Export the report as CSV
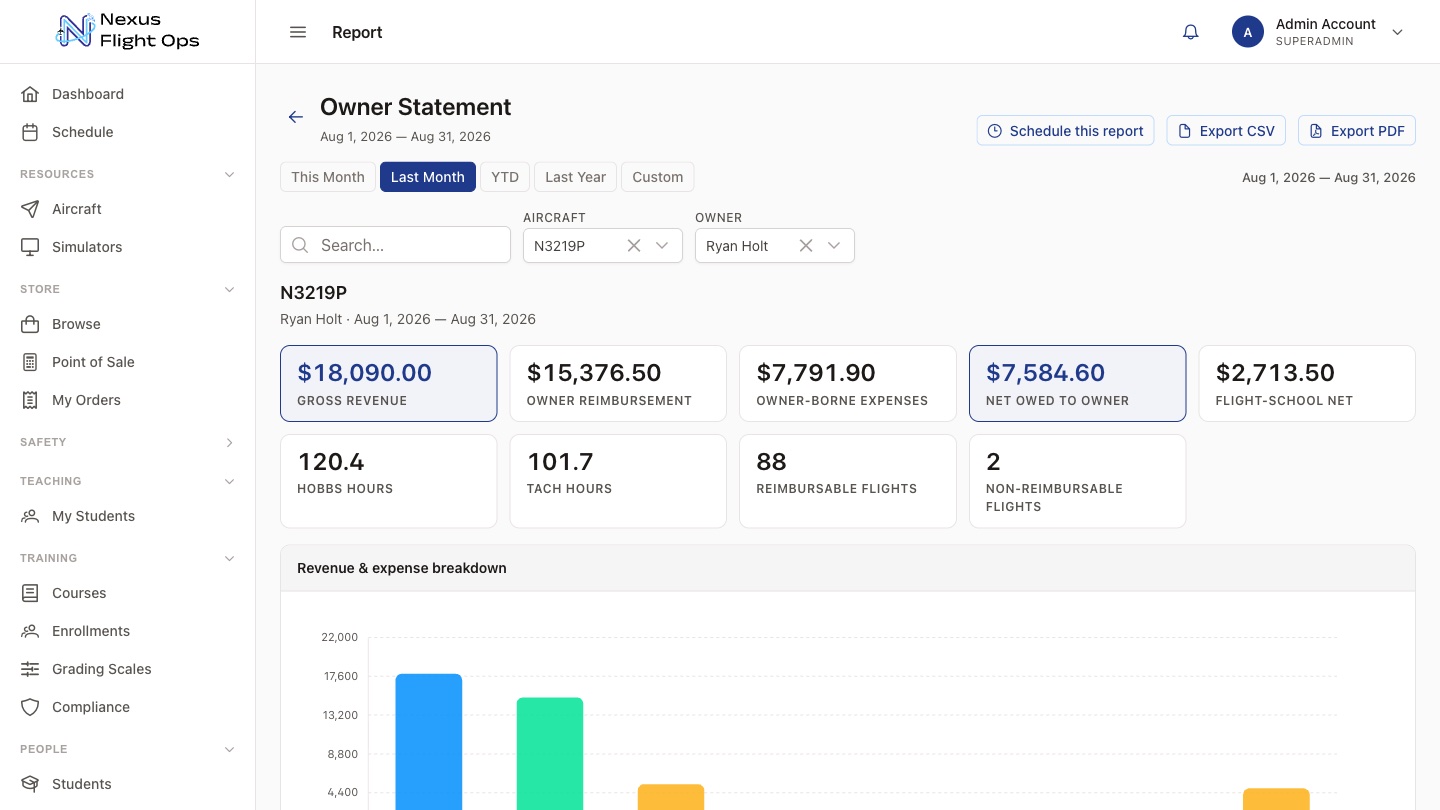Screen dimensions: 1440x810 (x=1226, y=131)
